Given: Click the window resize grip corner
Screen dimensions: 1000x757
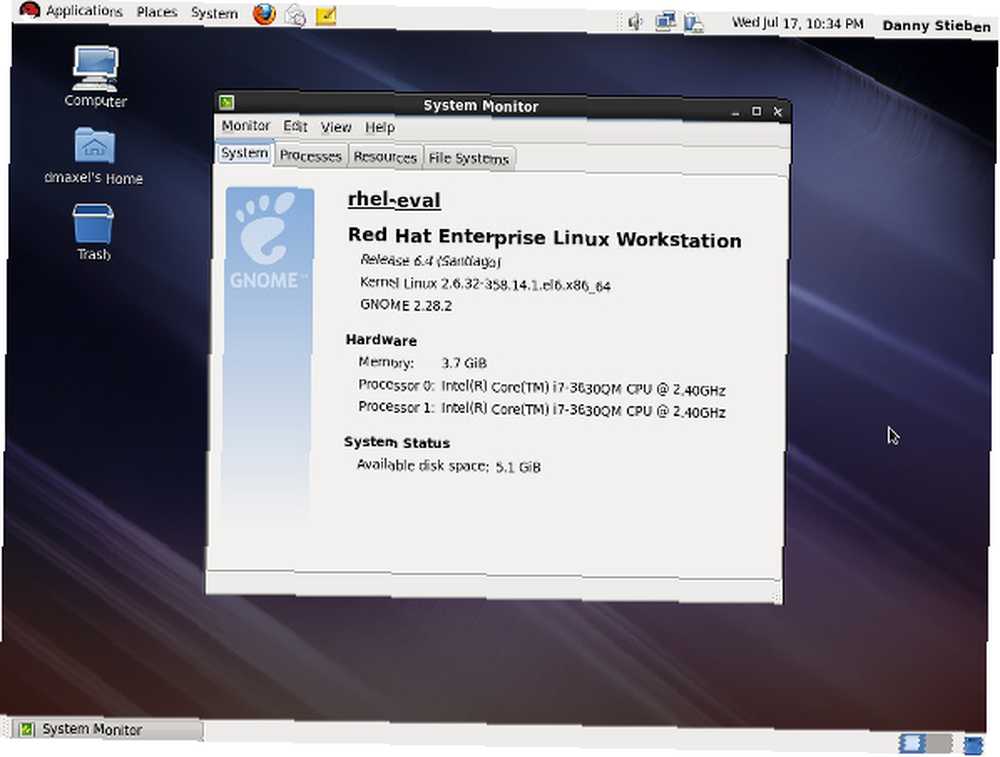Looking at the screenshot, I should [x=776, y=597].
